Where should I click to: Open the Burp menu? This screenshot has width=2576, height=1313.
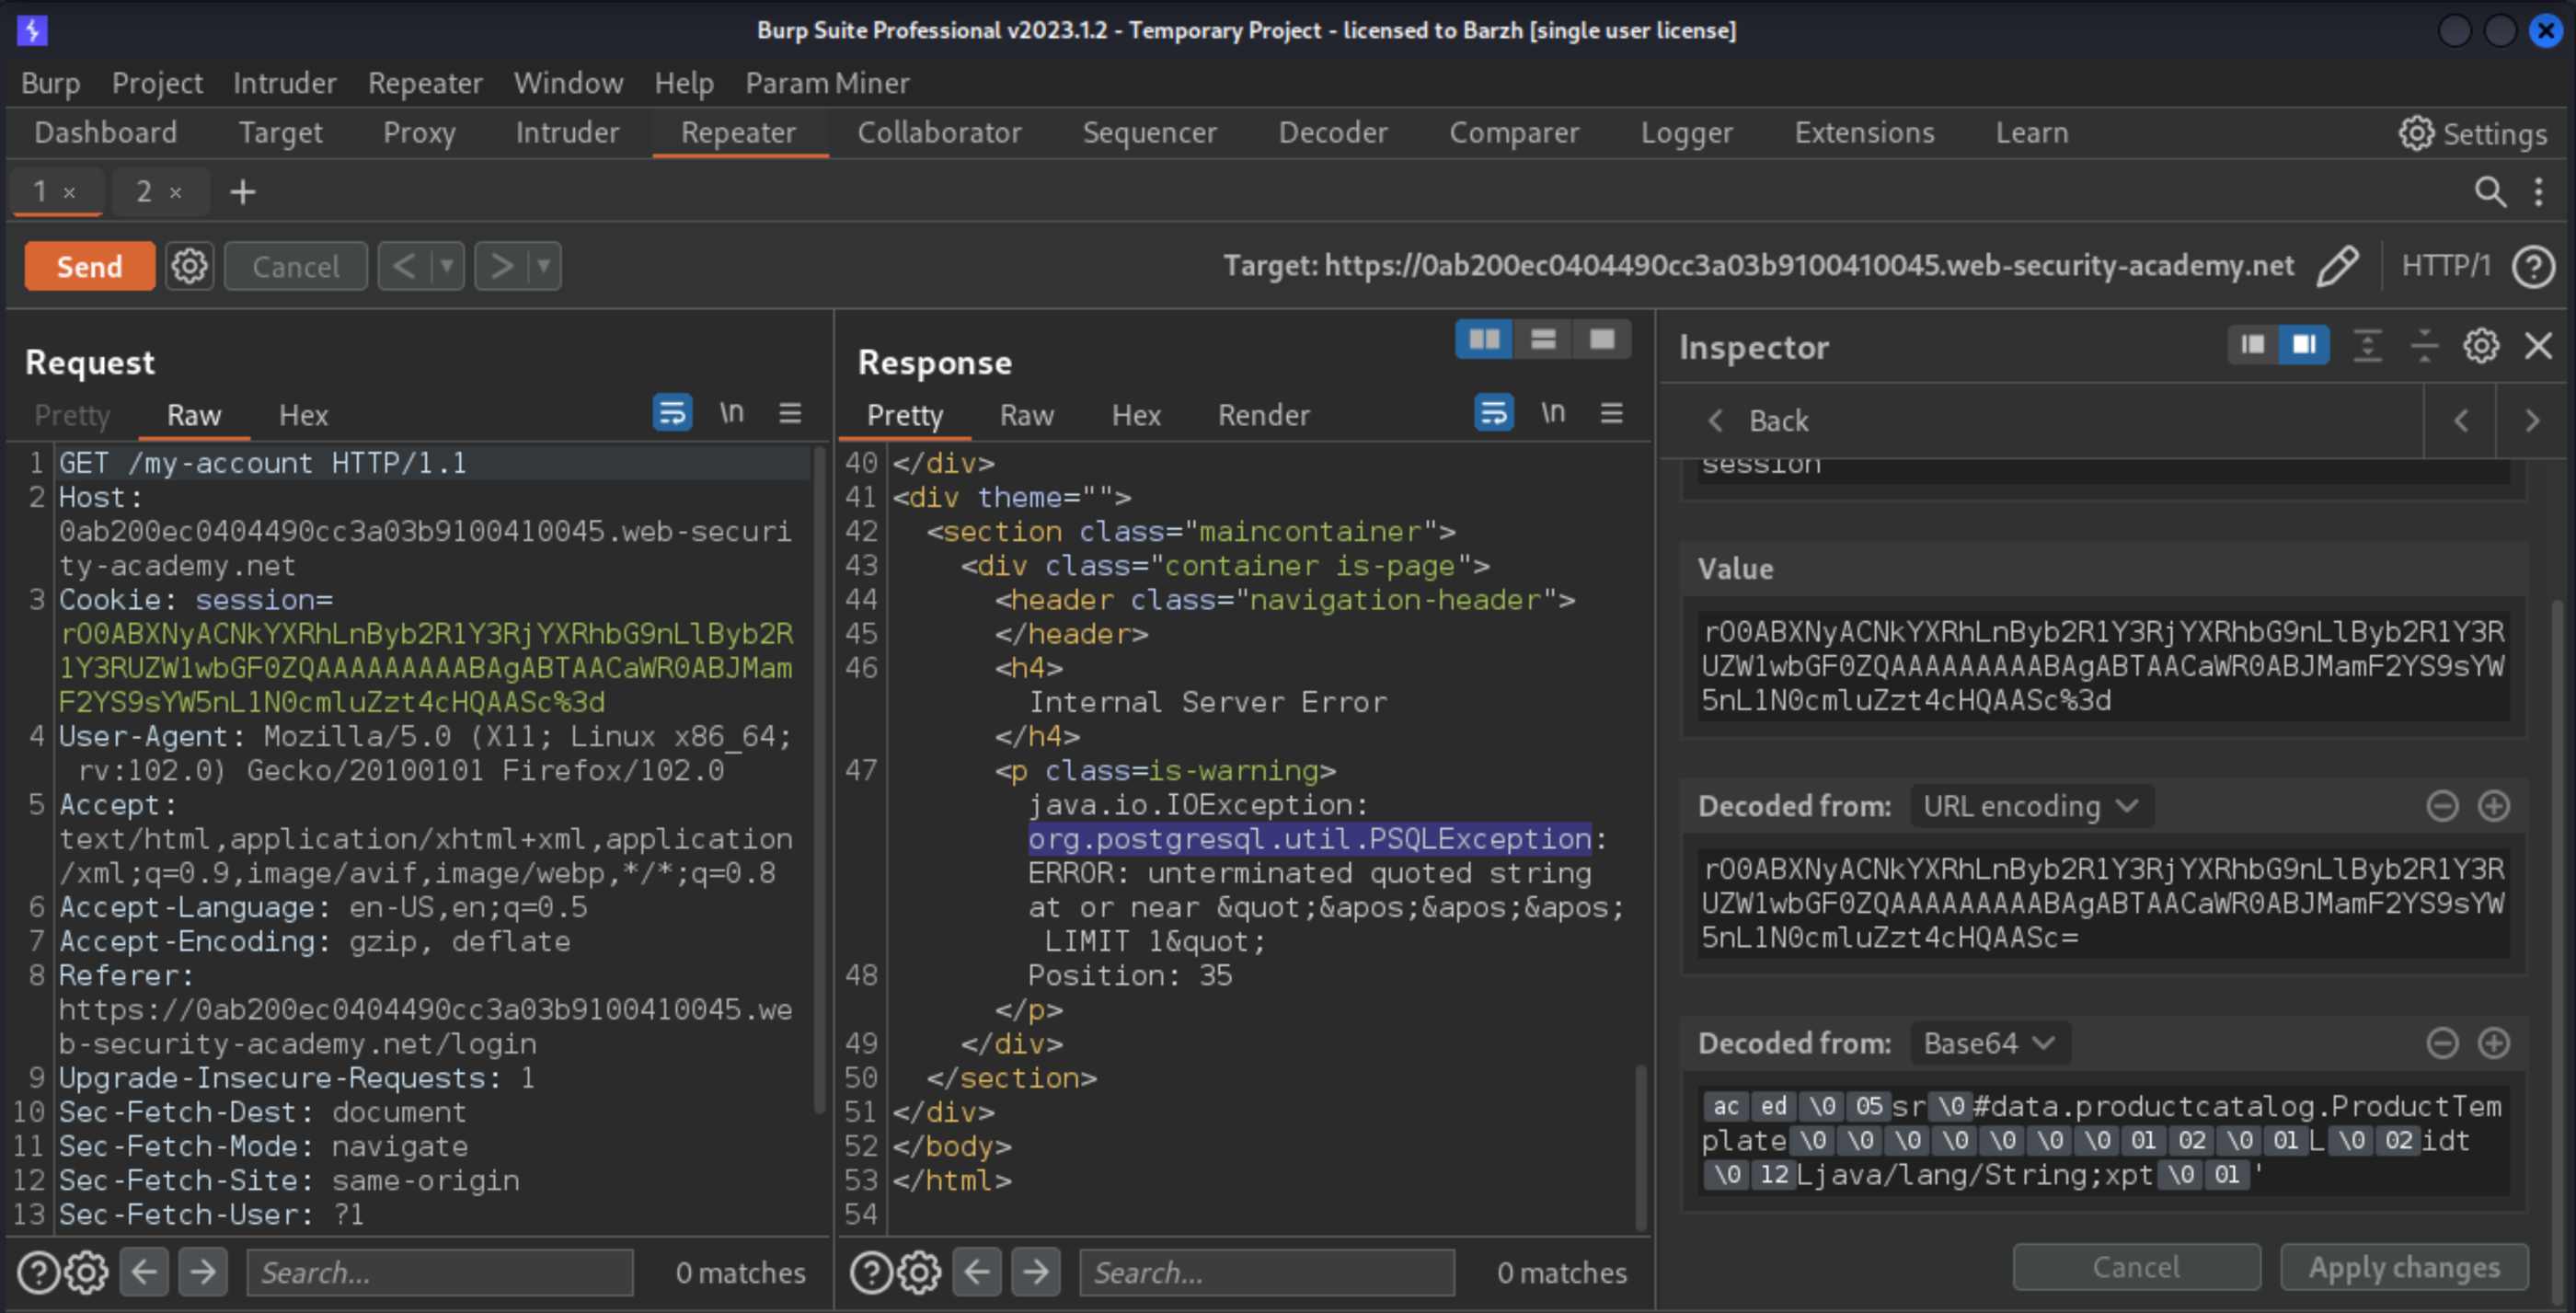coord(51,83)
